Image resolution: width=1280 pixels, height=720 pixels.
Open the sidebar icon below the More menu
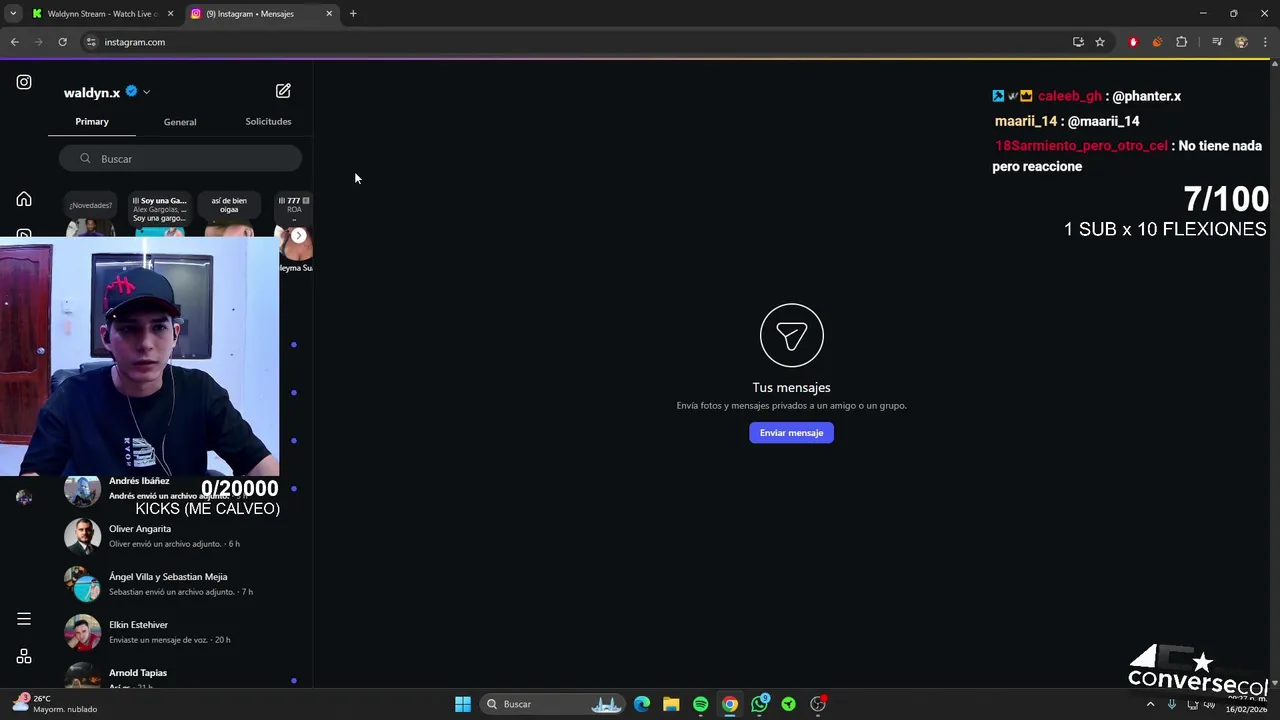click(x=24, y=657)
